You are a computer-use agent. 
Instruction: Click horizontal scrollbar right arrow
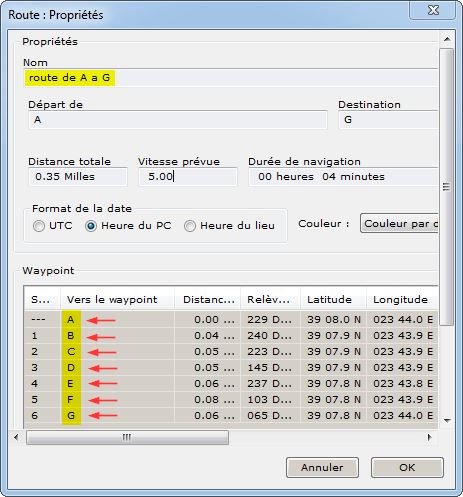point(430,437)
